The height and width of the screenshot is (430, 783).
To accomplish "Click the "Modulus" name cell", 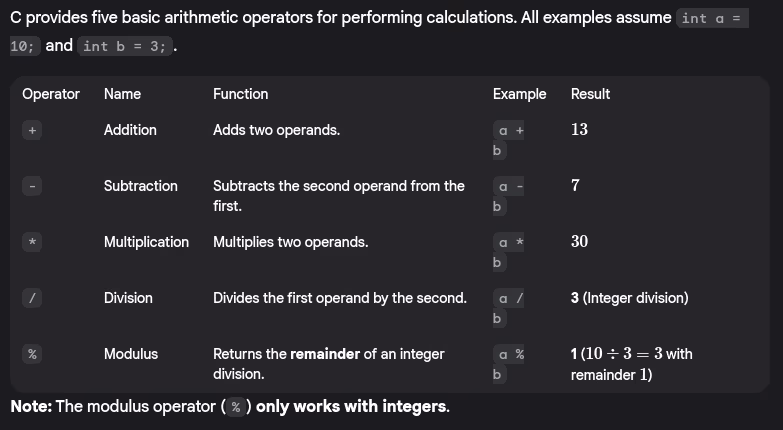I will pyautogui.click(x=131, y=354).
